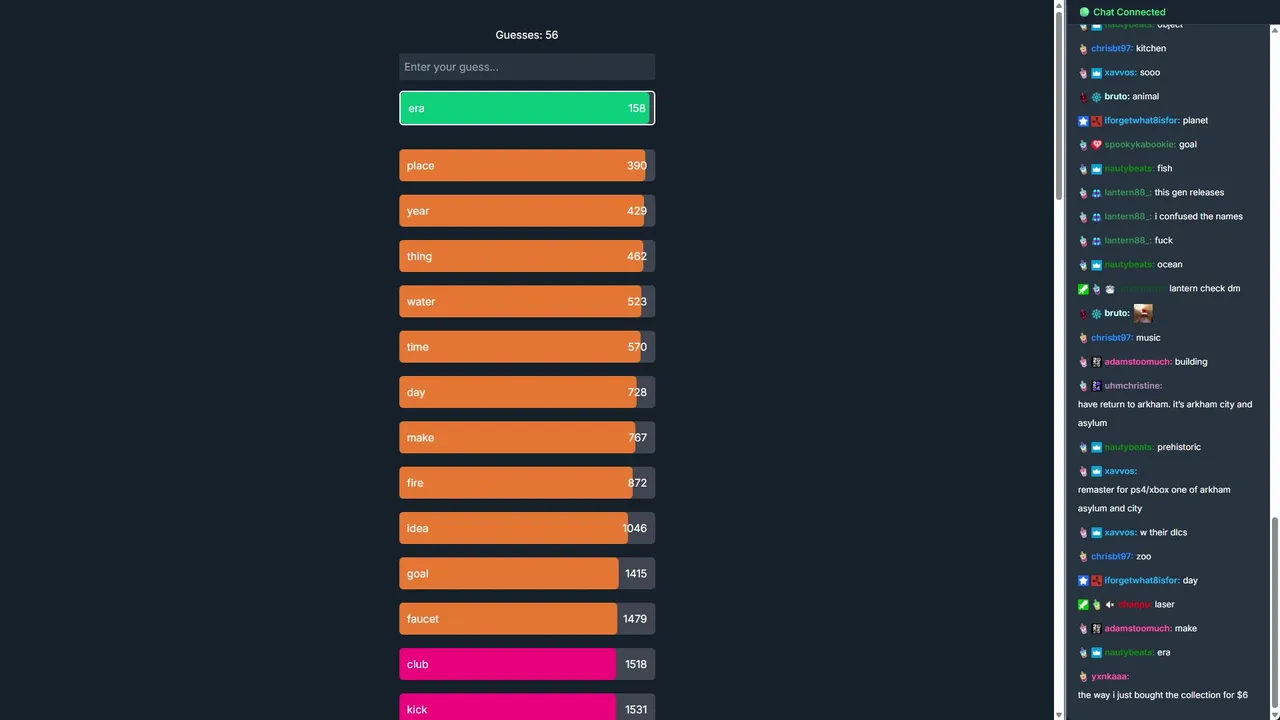
Task: Click username chrisbt97 beside 'kitchen'
Action: pyautogui.click(x=1111, y=48)
